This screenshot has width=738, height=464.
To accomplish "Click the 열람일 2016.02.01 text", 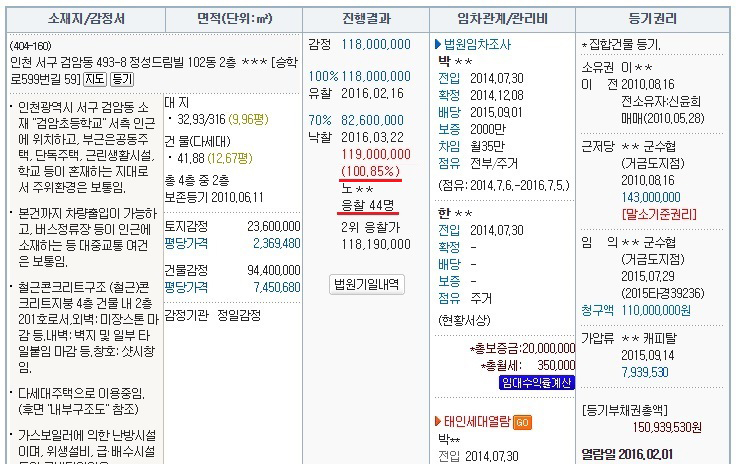I will click(627, 454).
